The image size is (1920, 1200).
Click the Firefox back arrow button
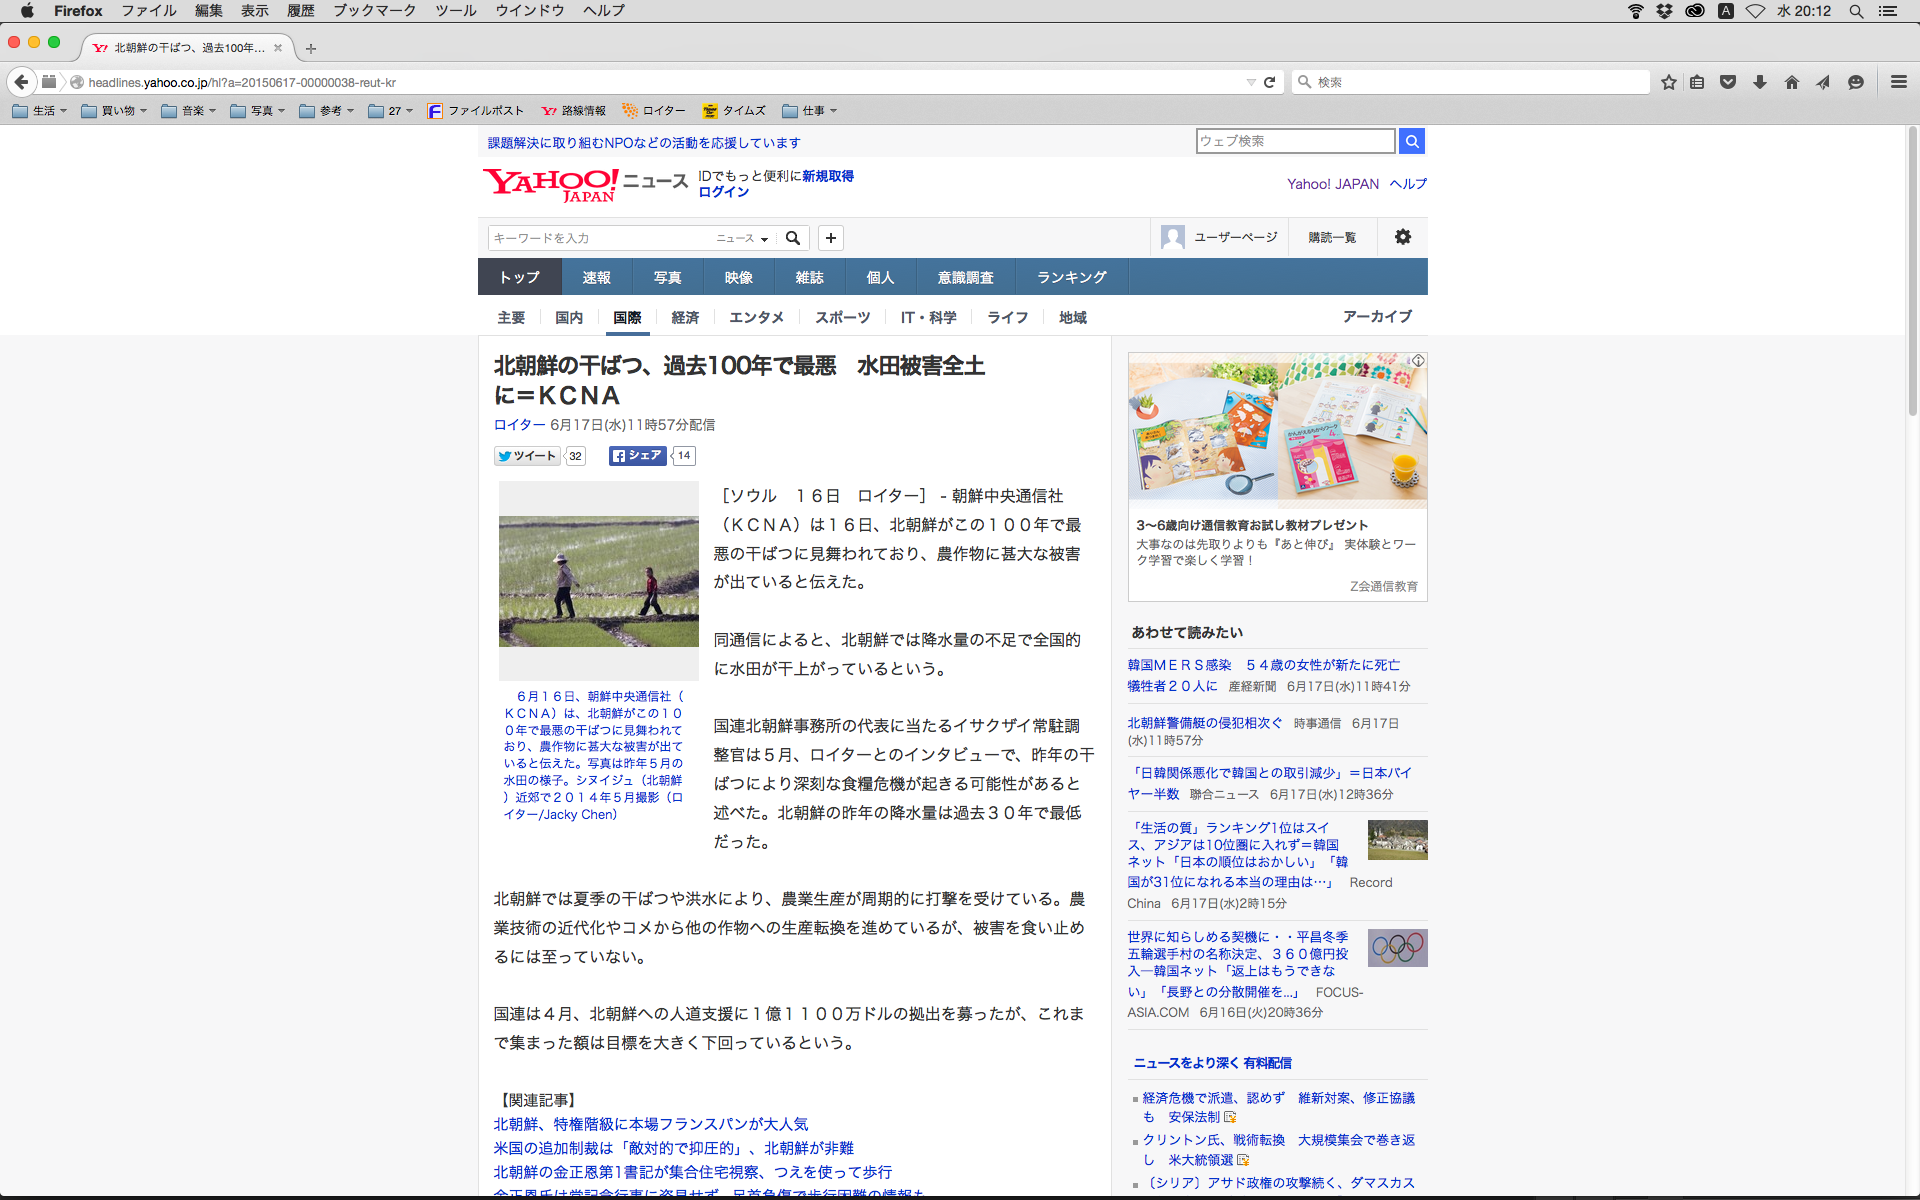(21, 82)
